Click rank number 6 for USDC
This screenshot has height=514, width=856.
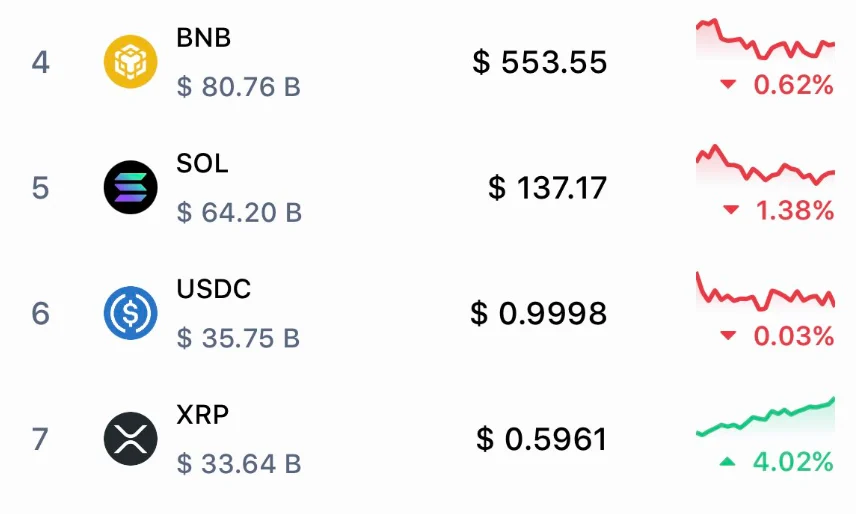40,314
